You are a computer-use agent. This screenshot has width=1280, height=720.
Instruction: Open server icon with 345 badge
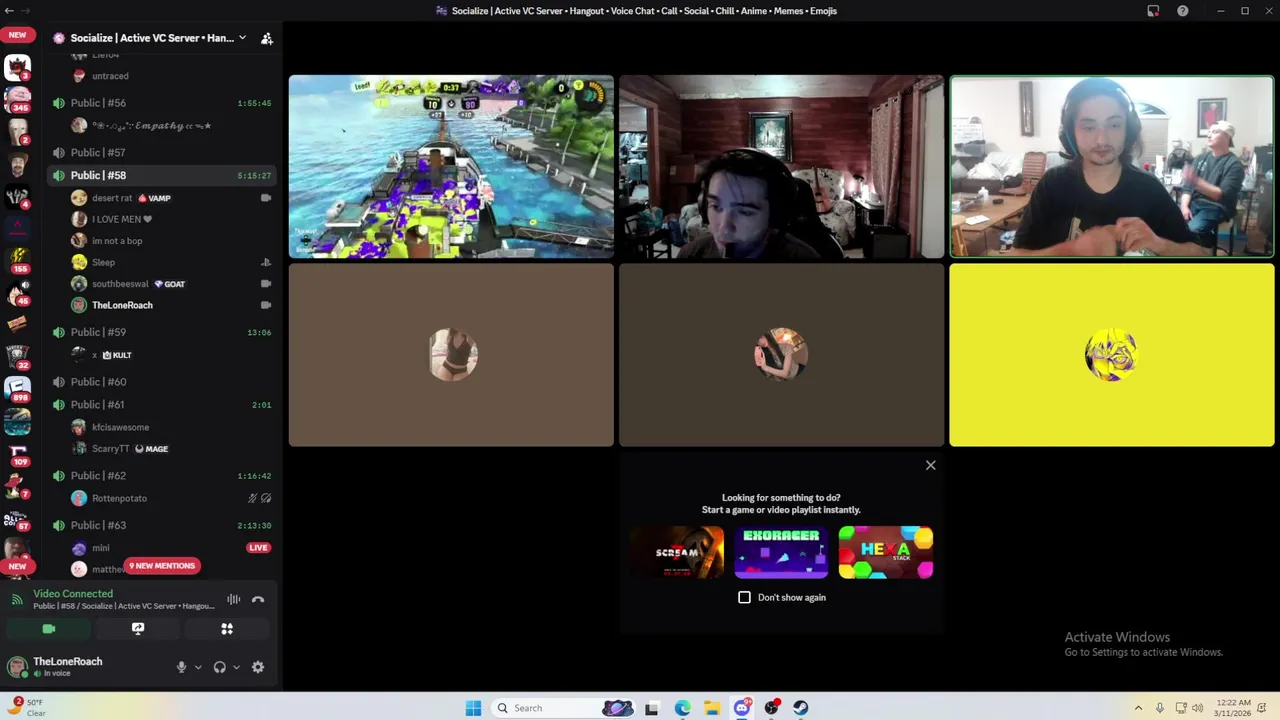pos(17,100)
